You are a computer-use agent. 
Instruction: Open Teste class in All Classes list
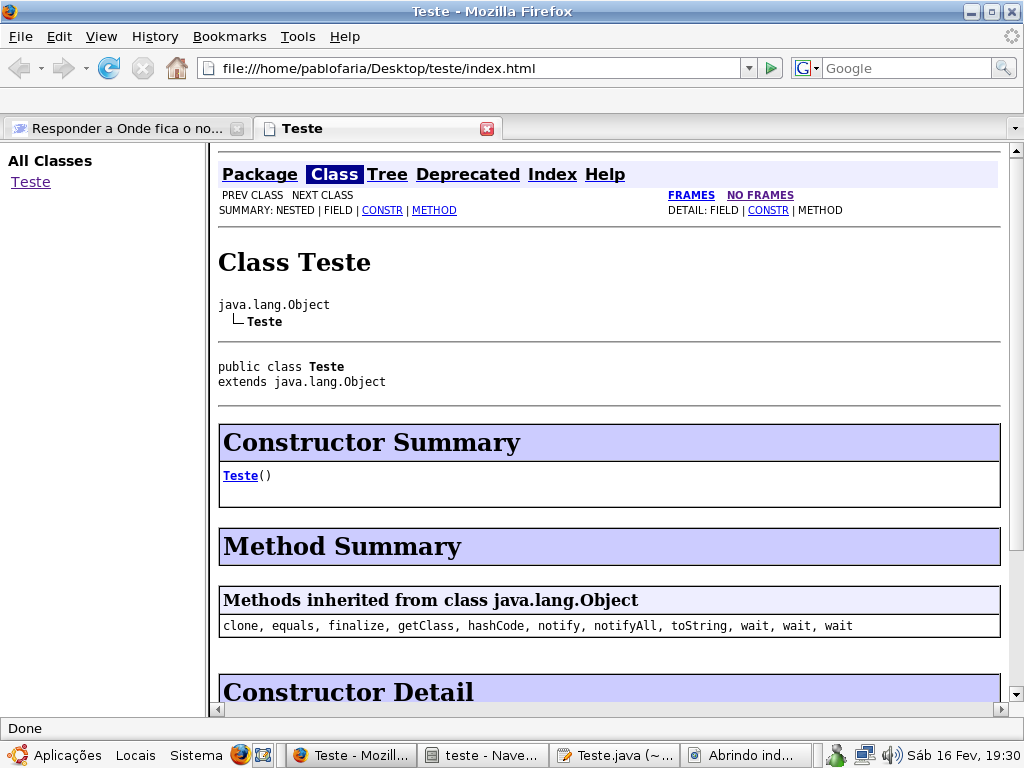31,182
